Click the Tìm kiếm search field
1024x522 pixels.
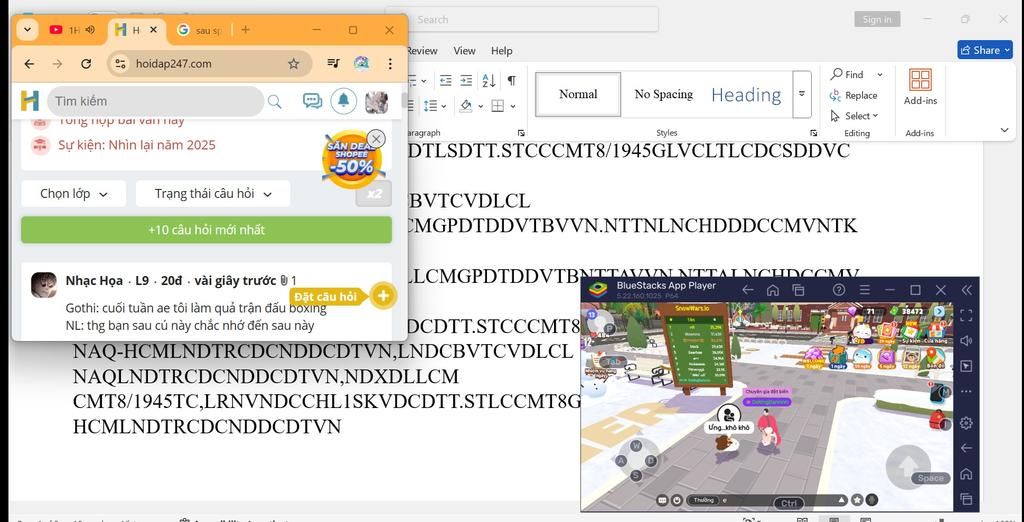[x=155, y=101]
